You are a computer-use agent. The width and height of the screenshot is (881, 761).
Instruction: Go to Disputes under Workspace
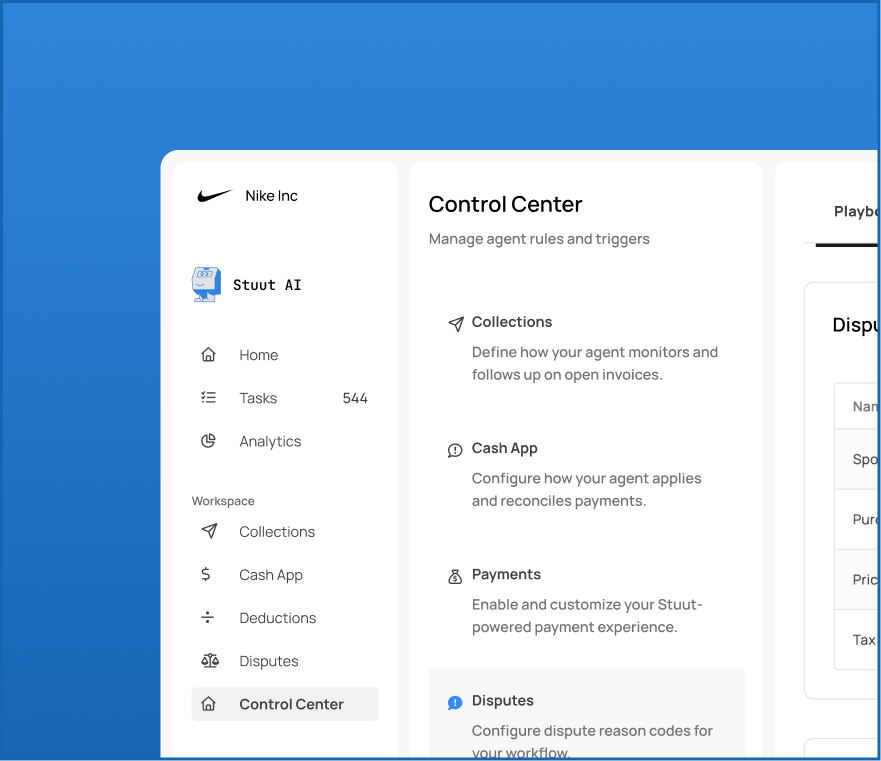[x=285, y=661]
